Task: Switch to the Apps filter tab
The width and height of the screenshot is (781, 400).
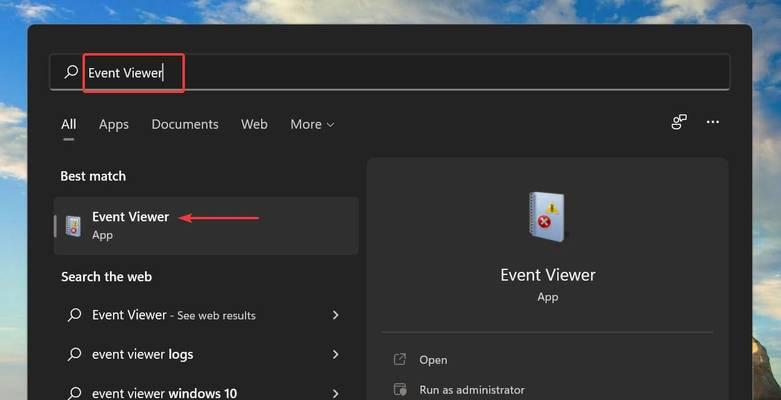Action: (x=114, y=124)
